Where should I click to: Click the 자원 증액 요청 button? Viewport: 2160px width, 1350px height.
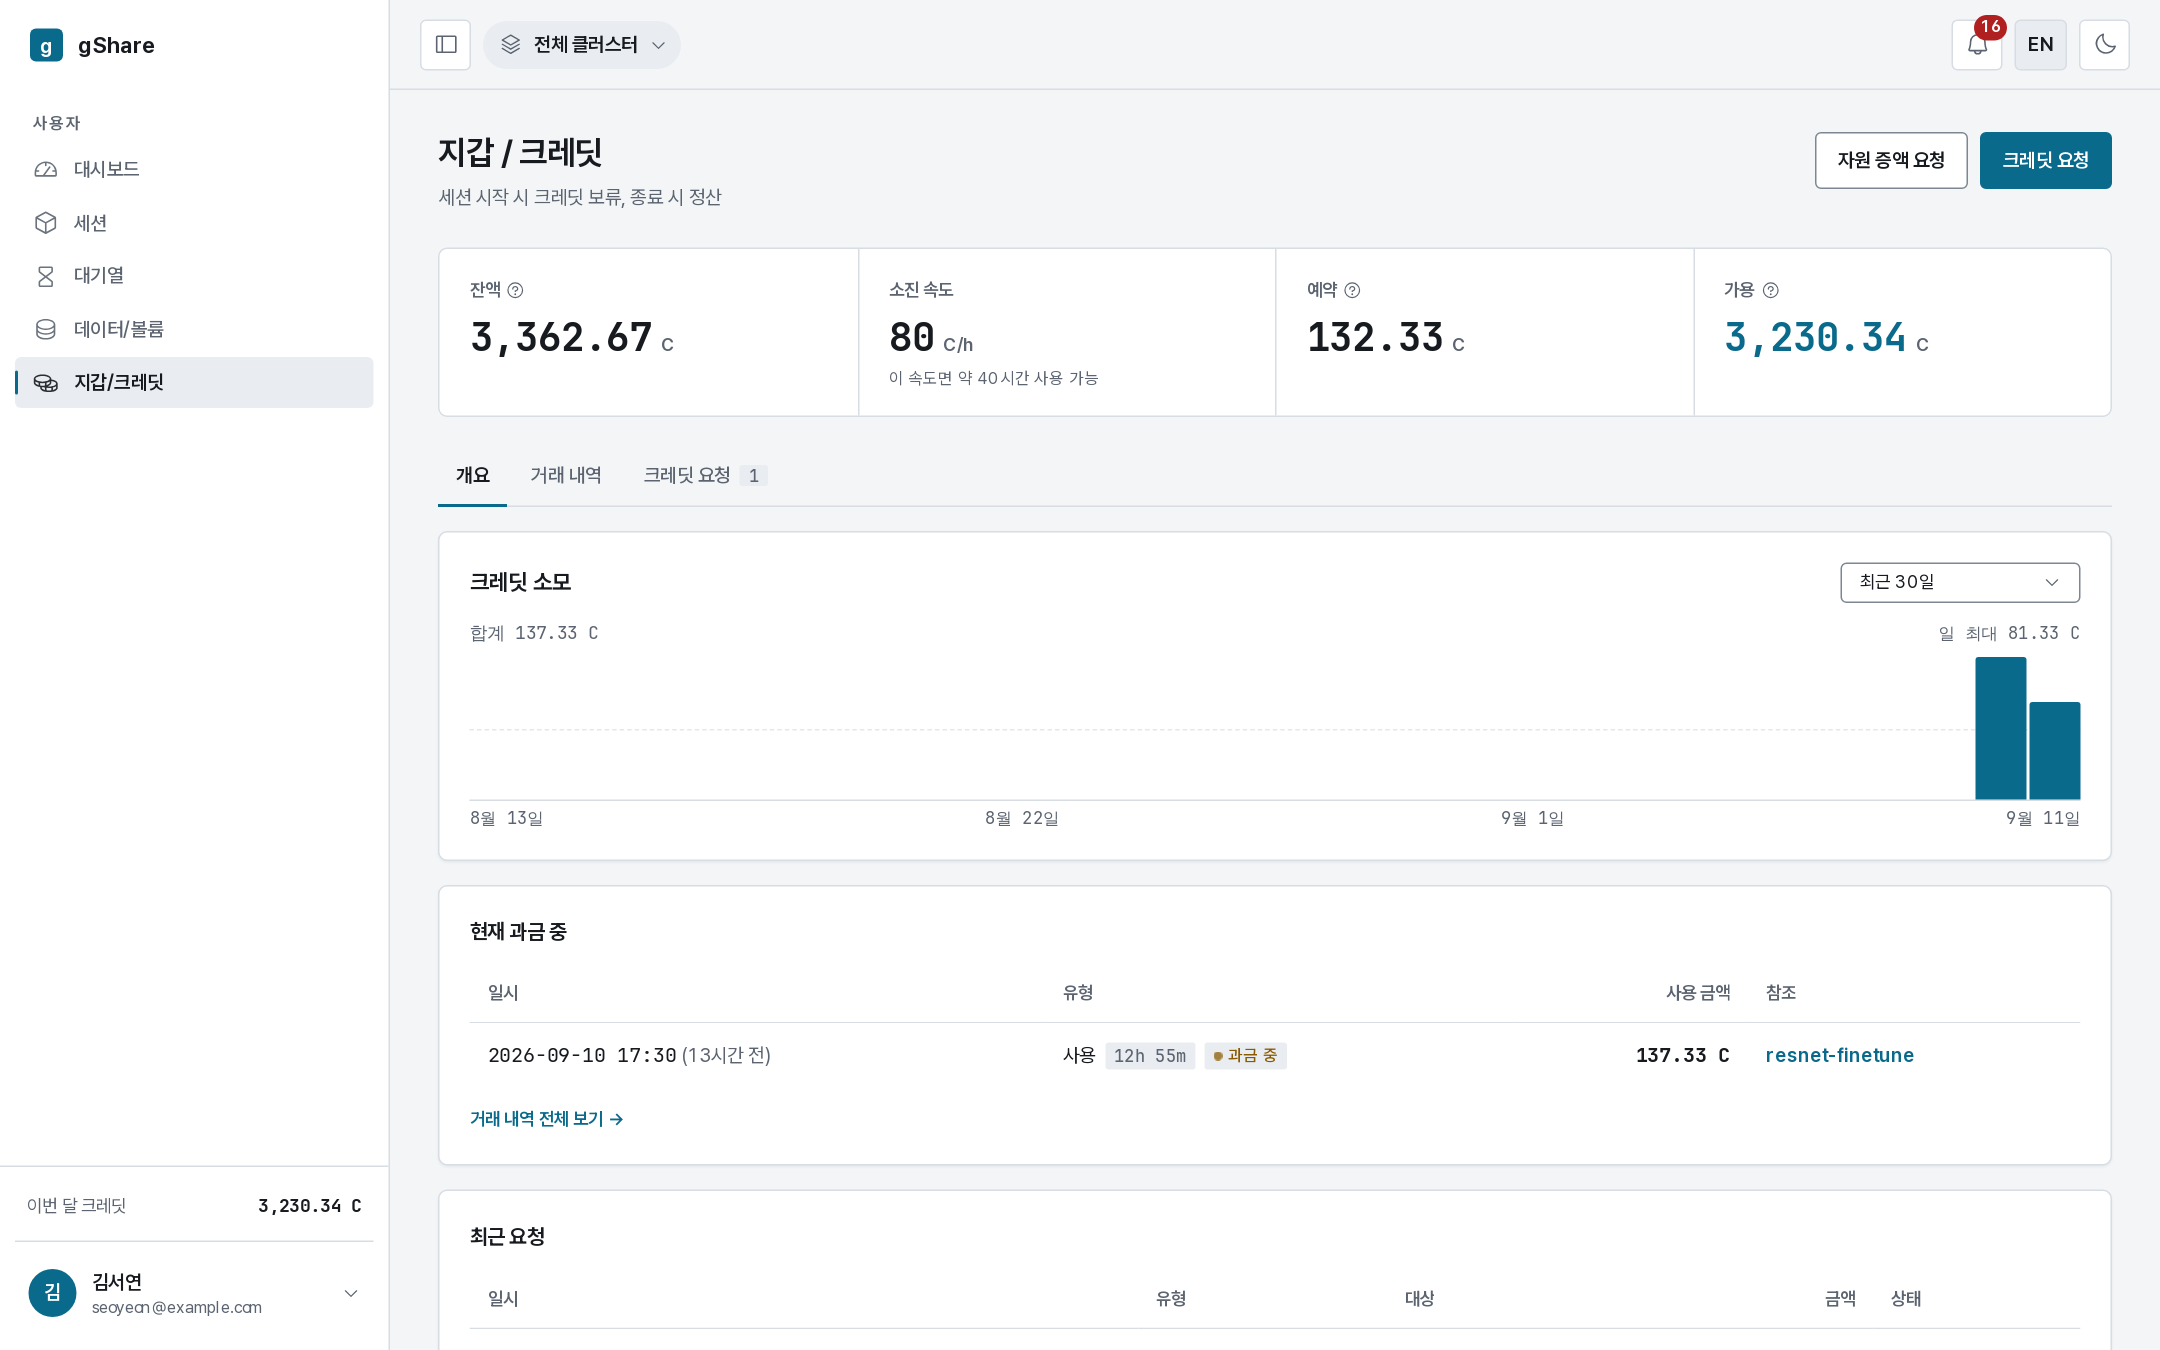(1891, 160)
